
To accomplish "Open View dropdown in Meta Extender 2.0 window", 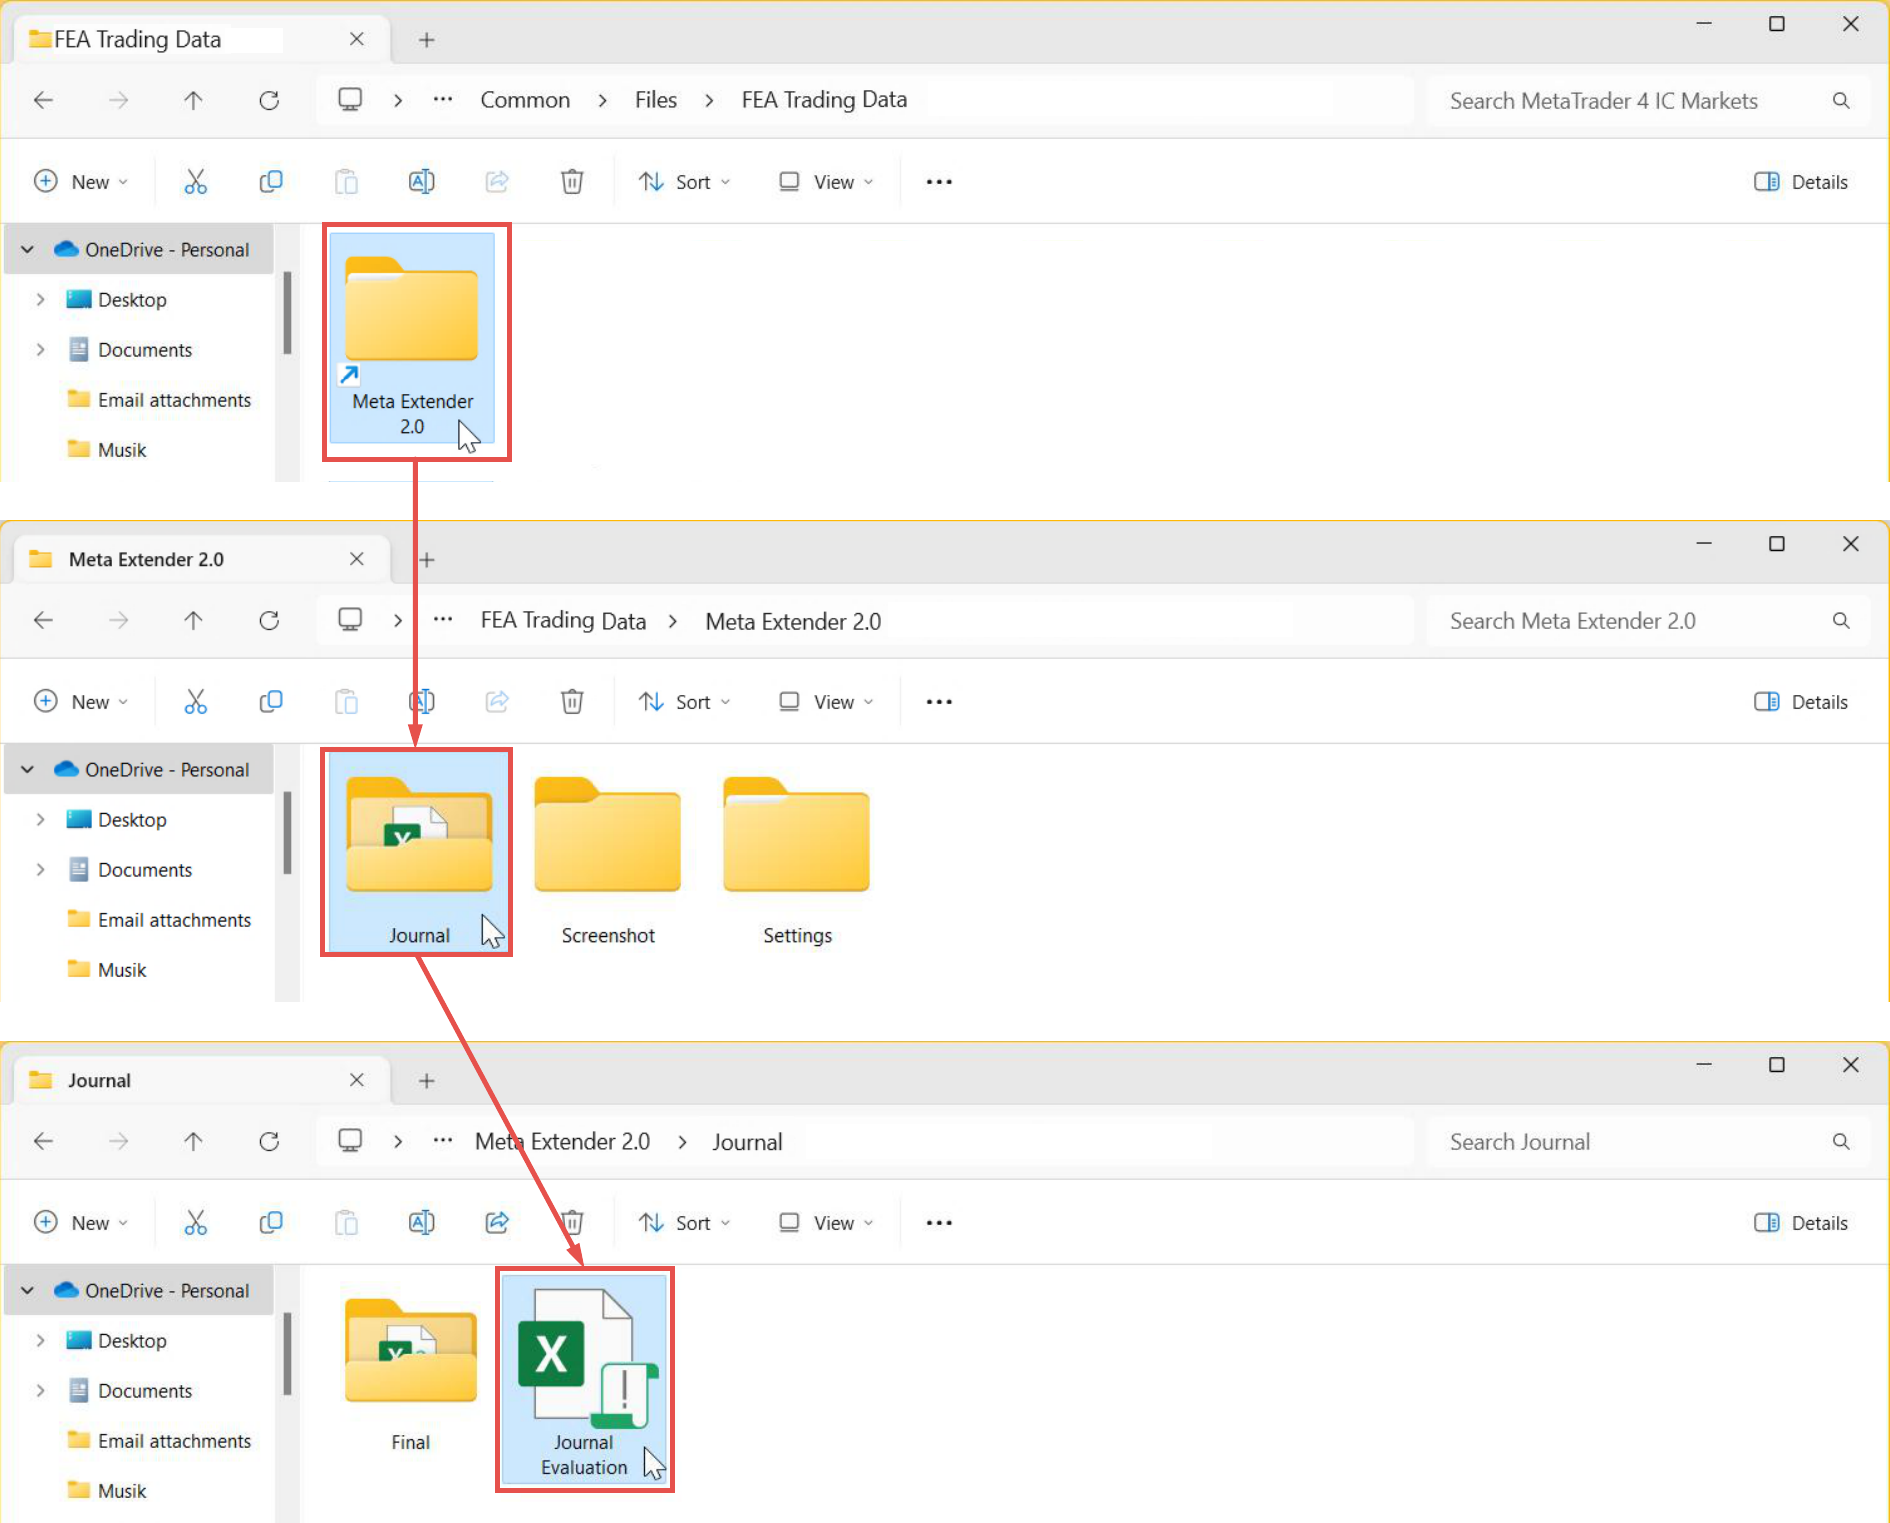I will point(826,701).
